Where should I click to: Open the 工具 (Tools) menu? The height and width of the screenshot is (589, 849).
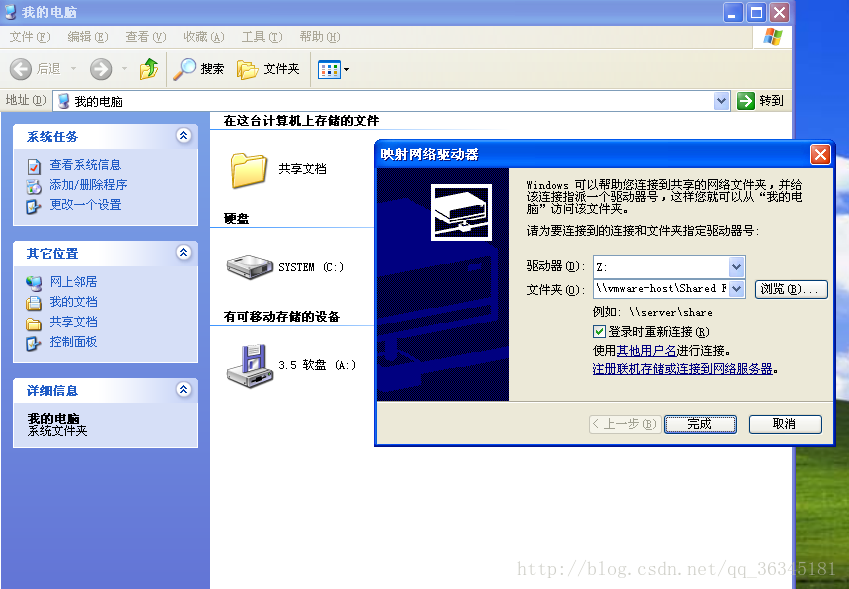[x=262, y=37]
